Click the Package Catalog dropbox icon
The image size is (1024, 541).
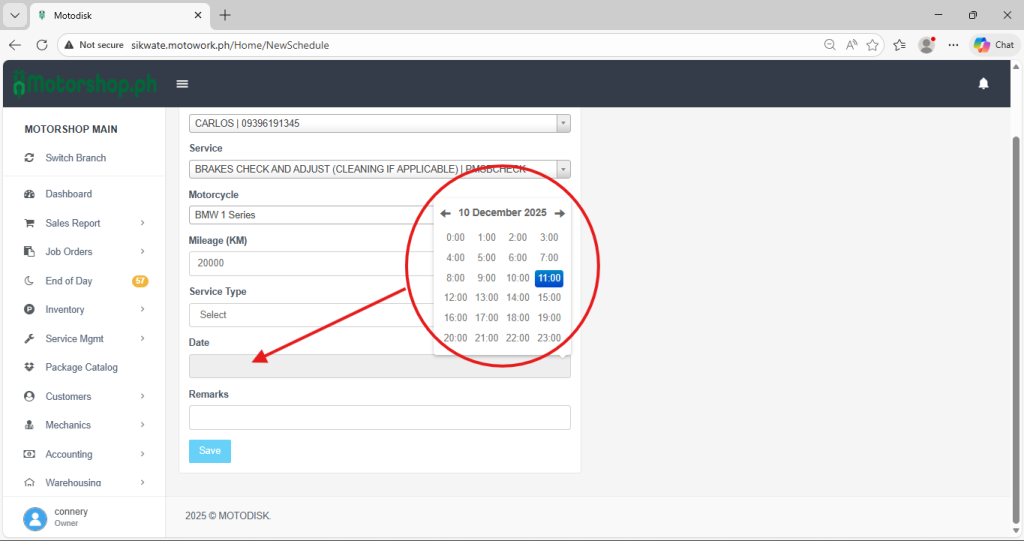29,368
